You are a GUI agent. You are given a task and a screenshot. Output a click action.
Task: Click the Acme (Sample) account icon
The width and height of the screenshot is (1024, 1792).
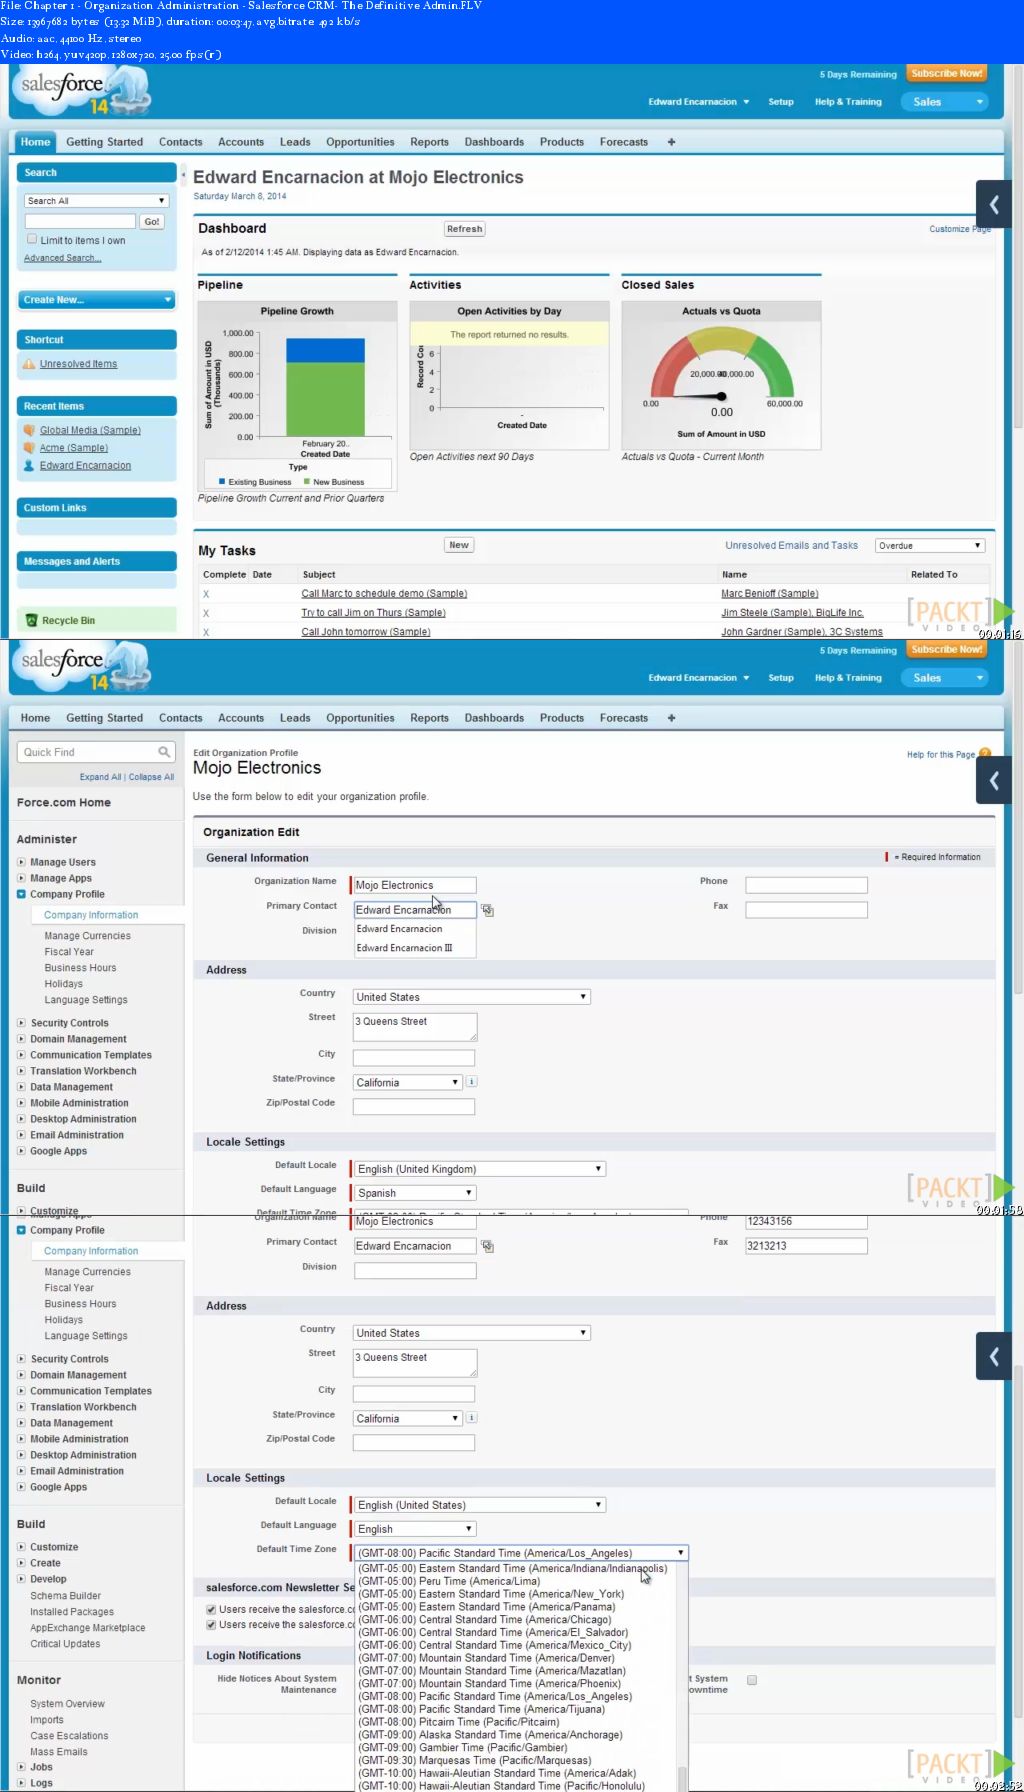29,448
